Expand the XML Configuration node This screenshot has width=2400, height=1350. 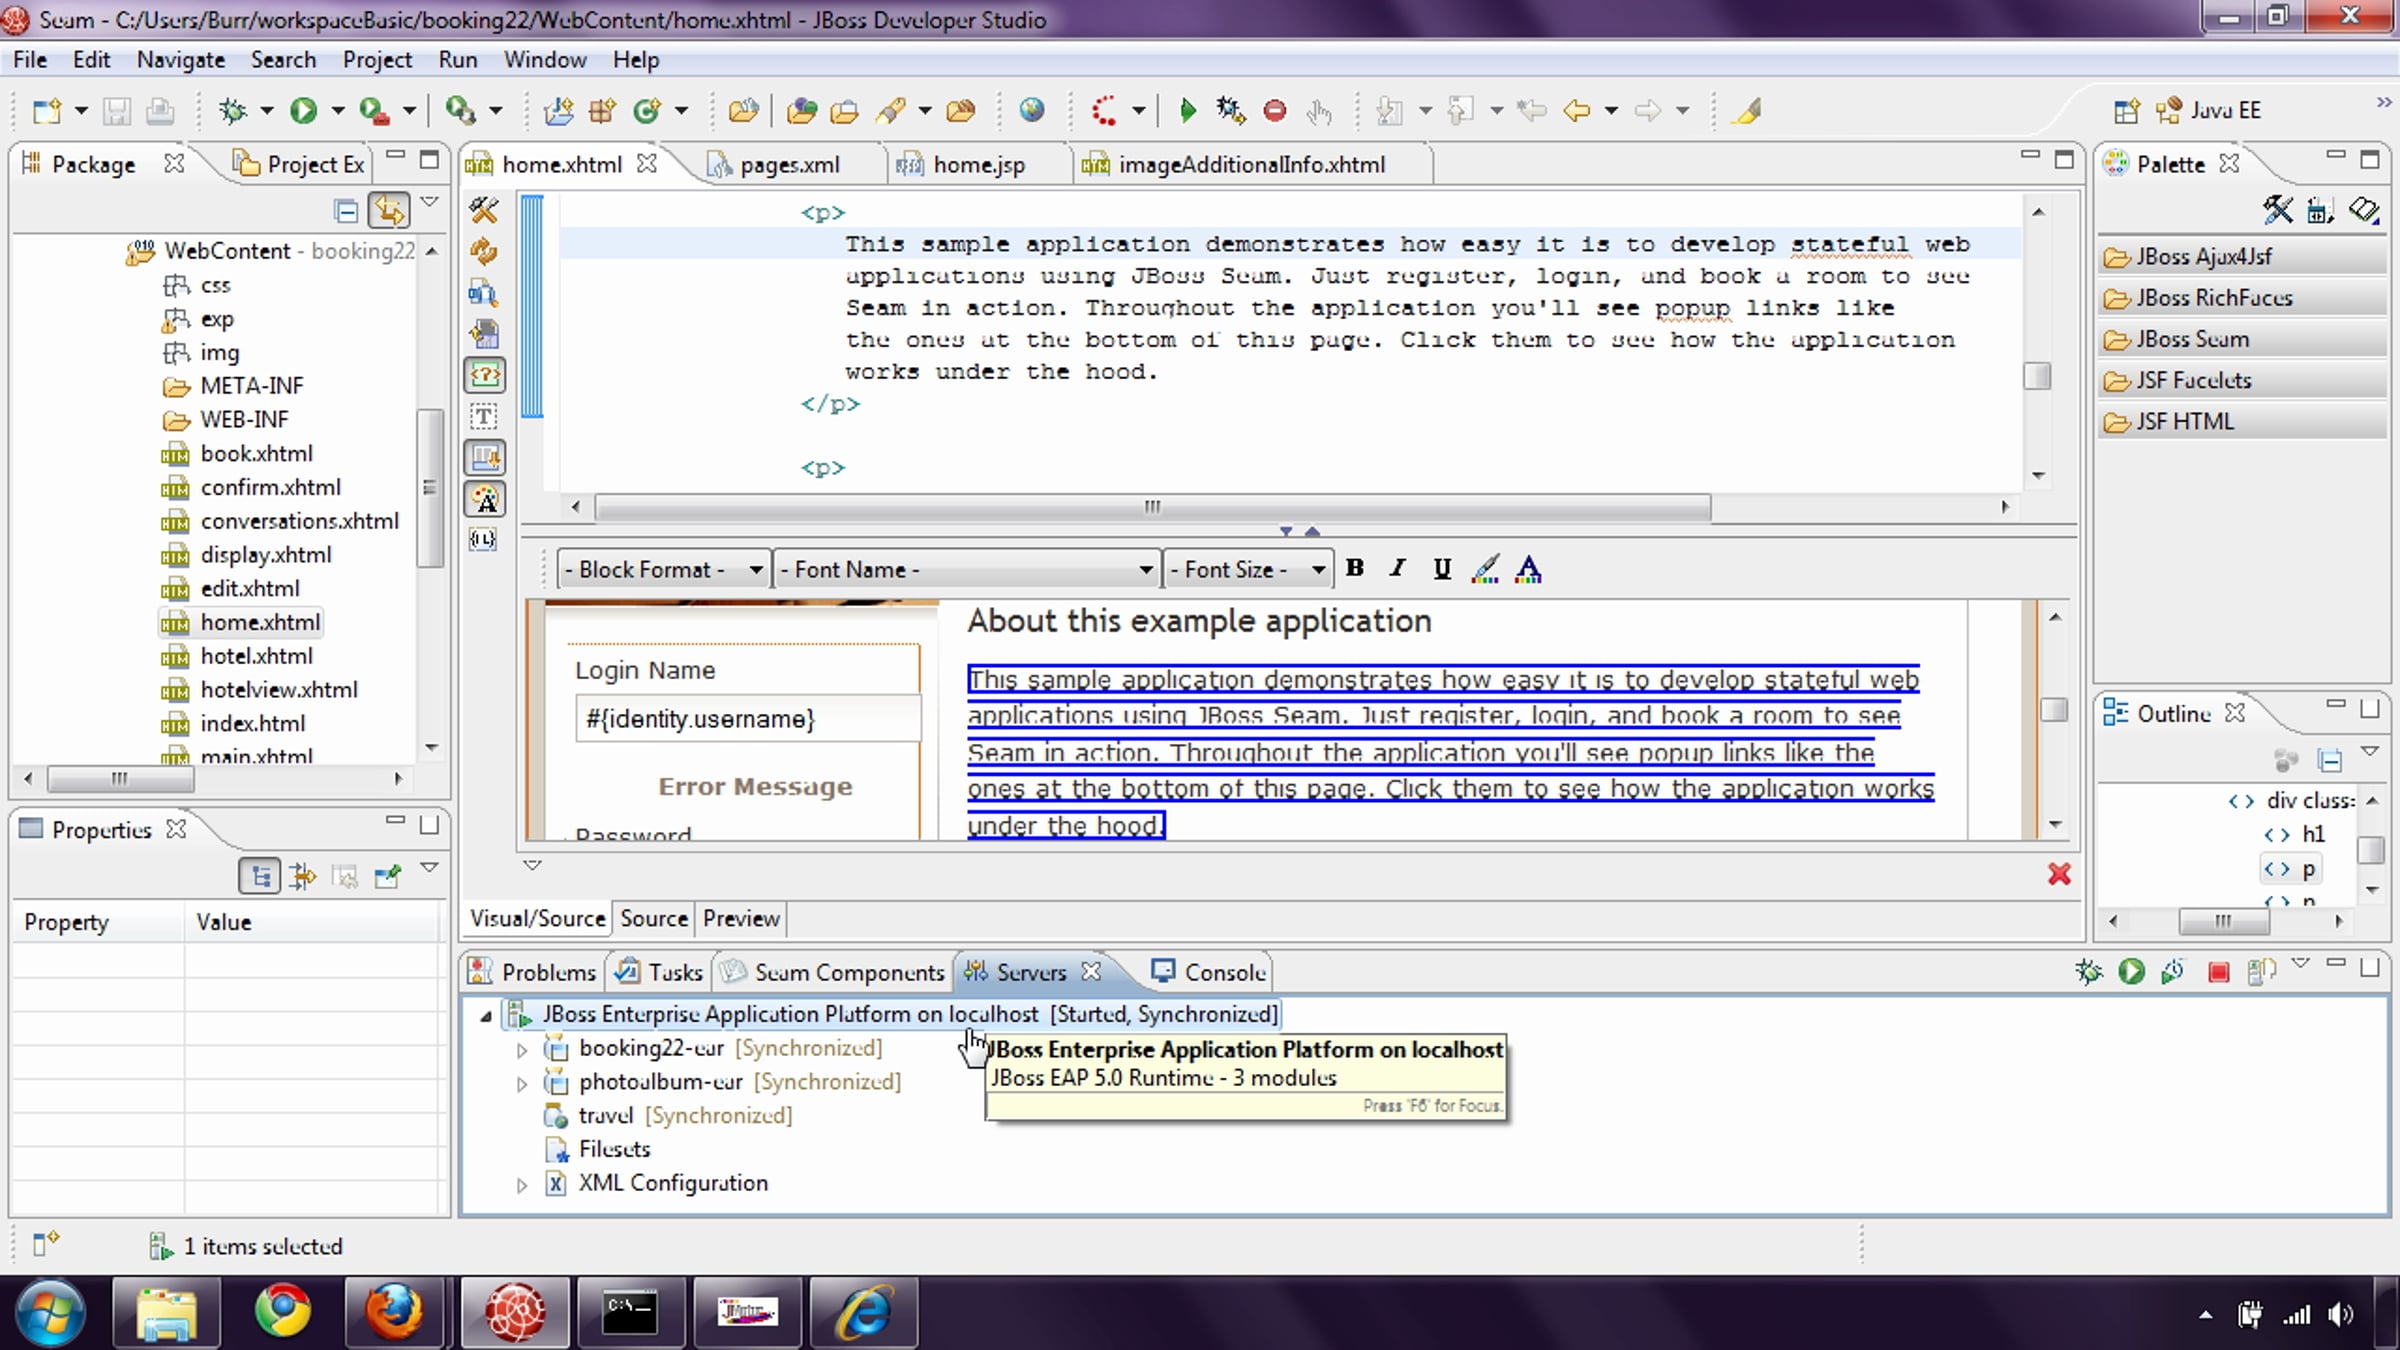(x=522, y=1184)
